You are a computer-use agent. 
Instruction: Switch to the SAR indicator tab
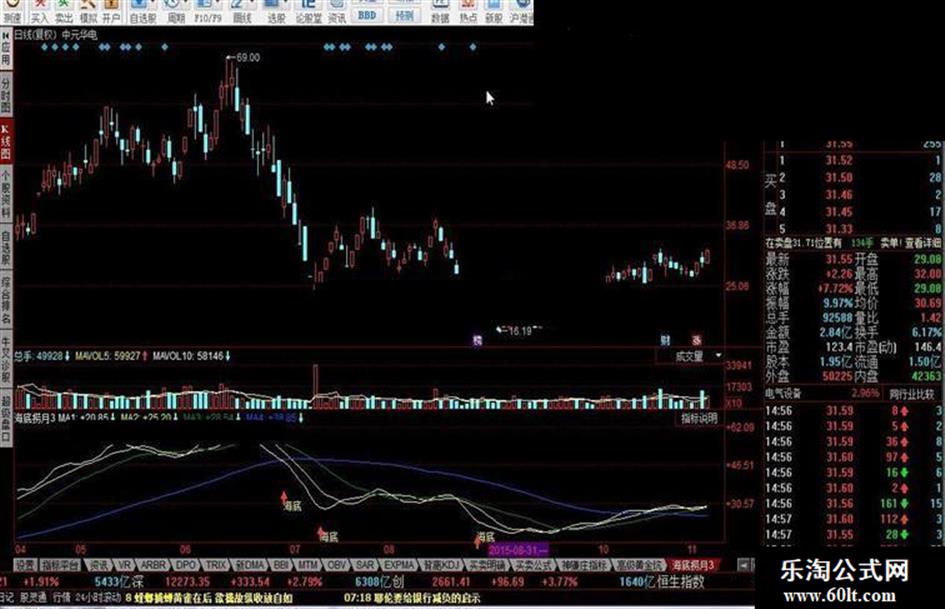365,566
